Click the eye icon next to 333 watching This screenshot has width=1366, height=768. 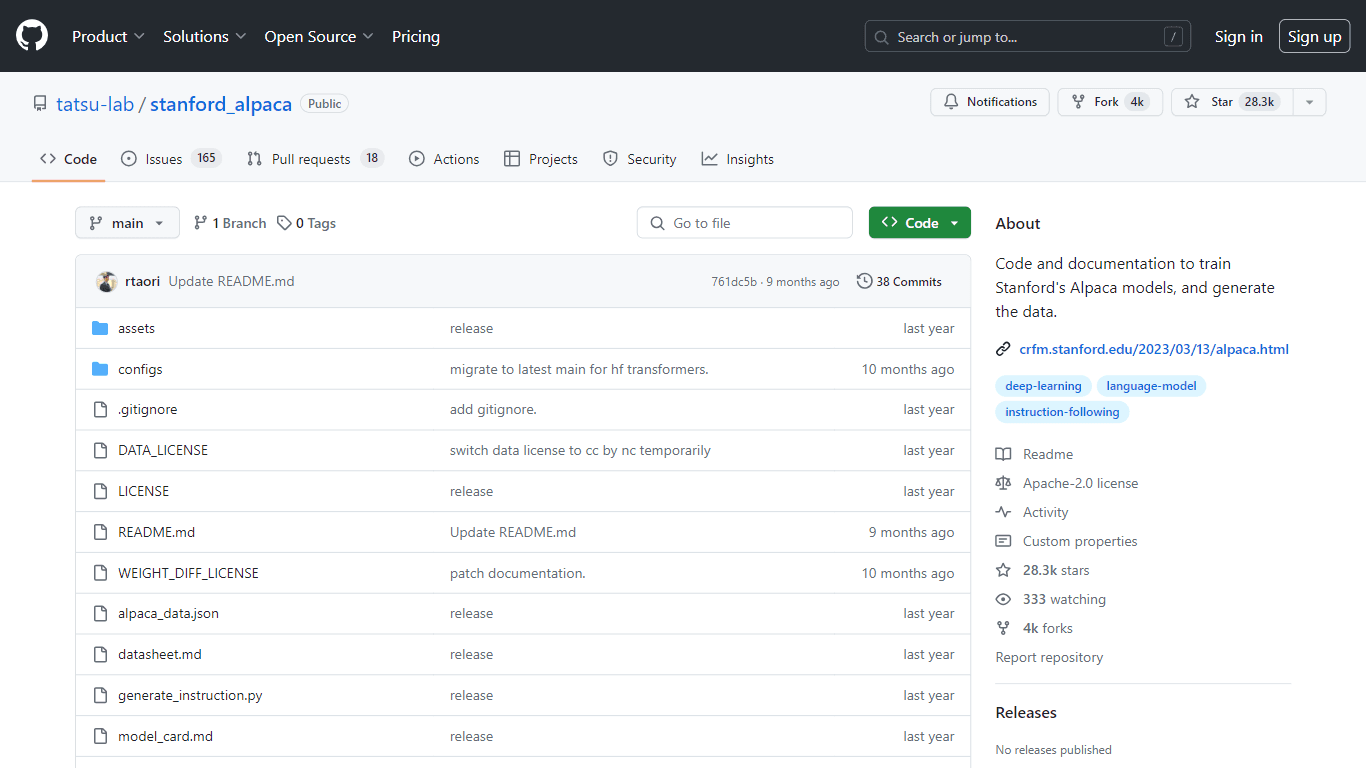tap(1003, 599)
